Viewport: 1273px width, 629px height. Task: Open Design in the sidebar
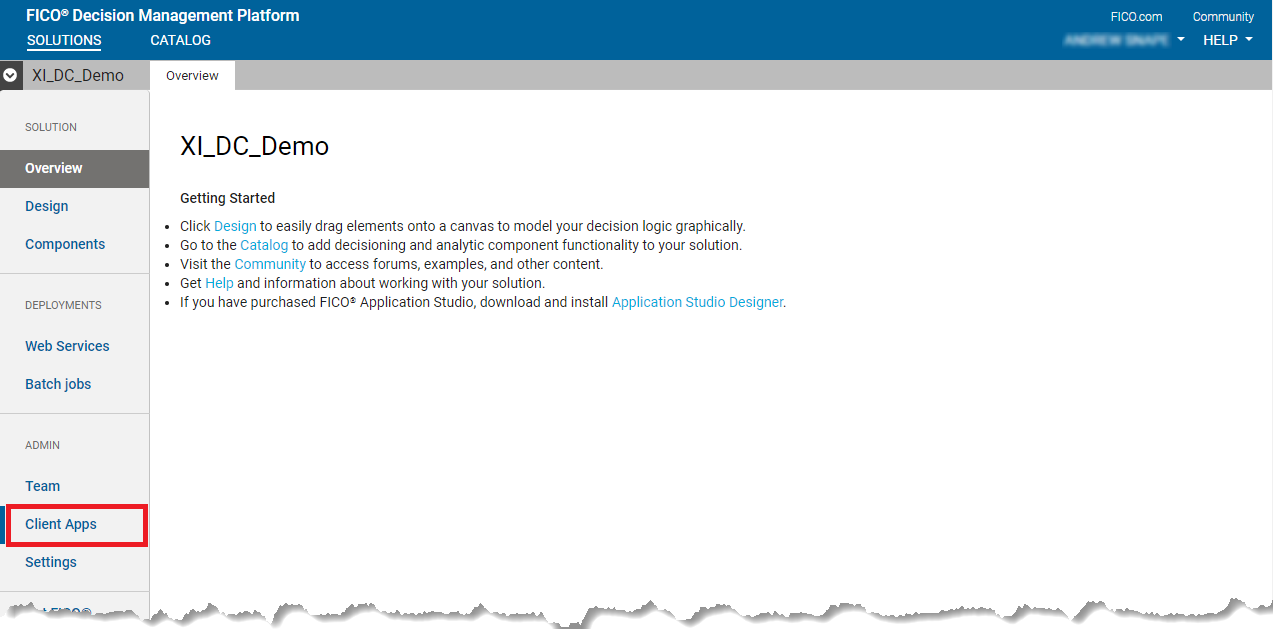(x=47, y=206)
